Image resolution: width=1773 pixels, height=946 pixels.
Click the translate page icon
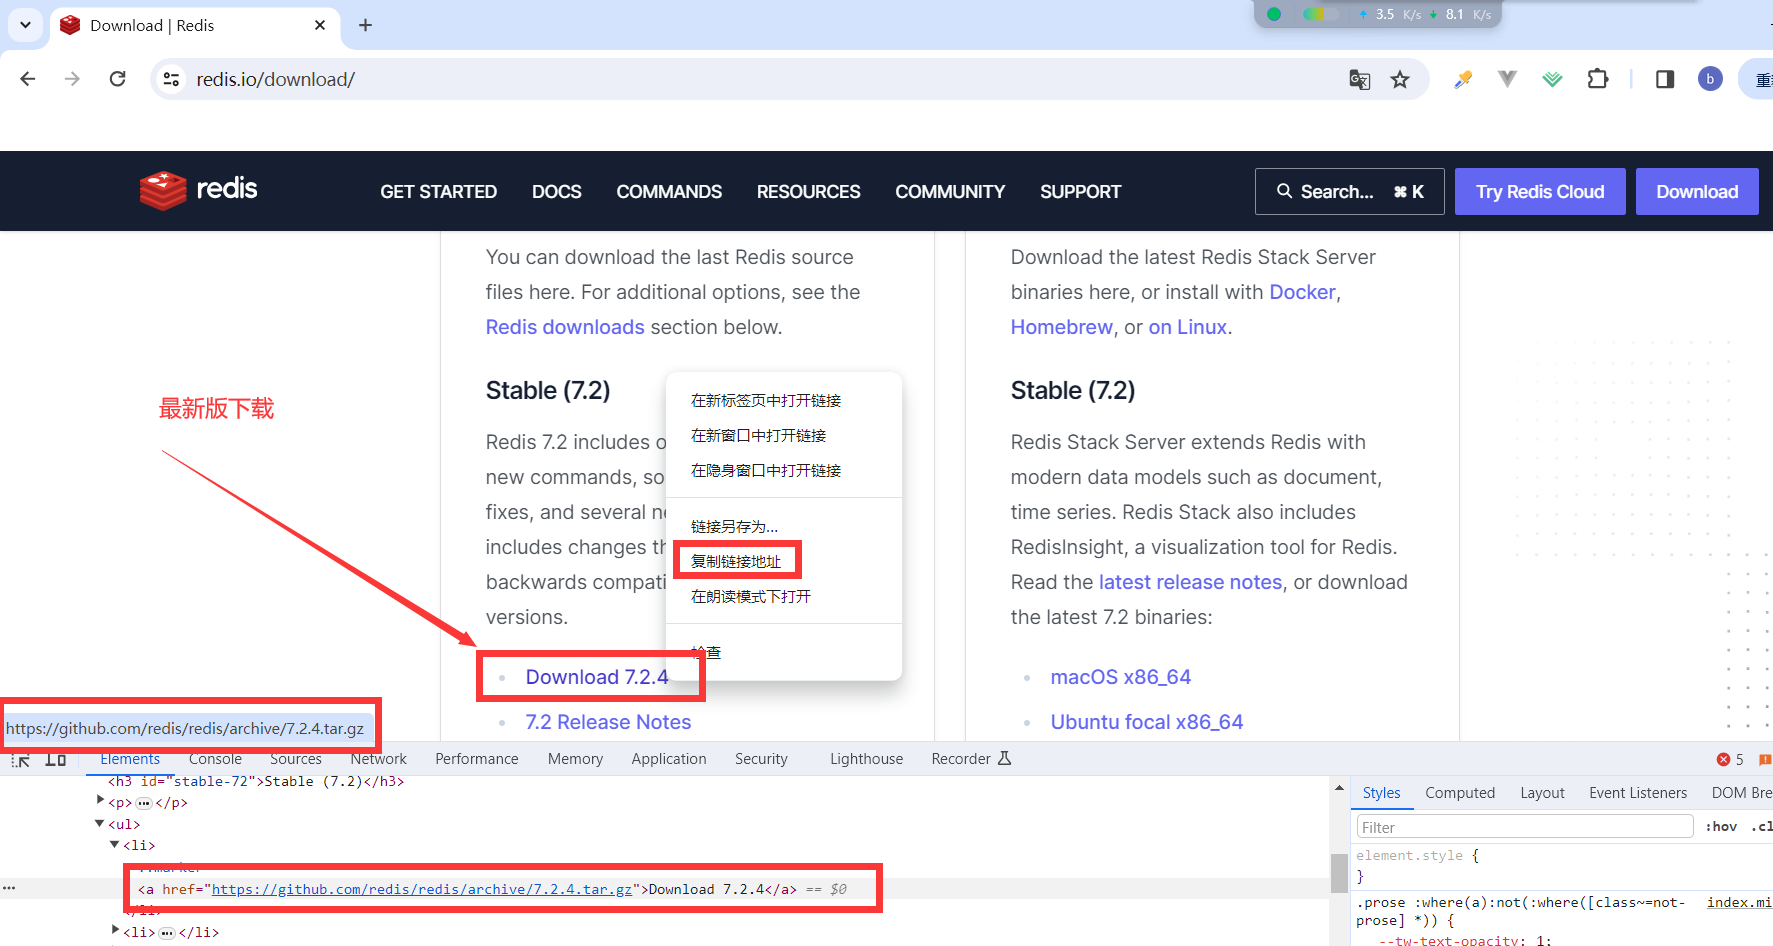click(1359, 80)
